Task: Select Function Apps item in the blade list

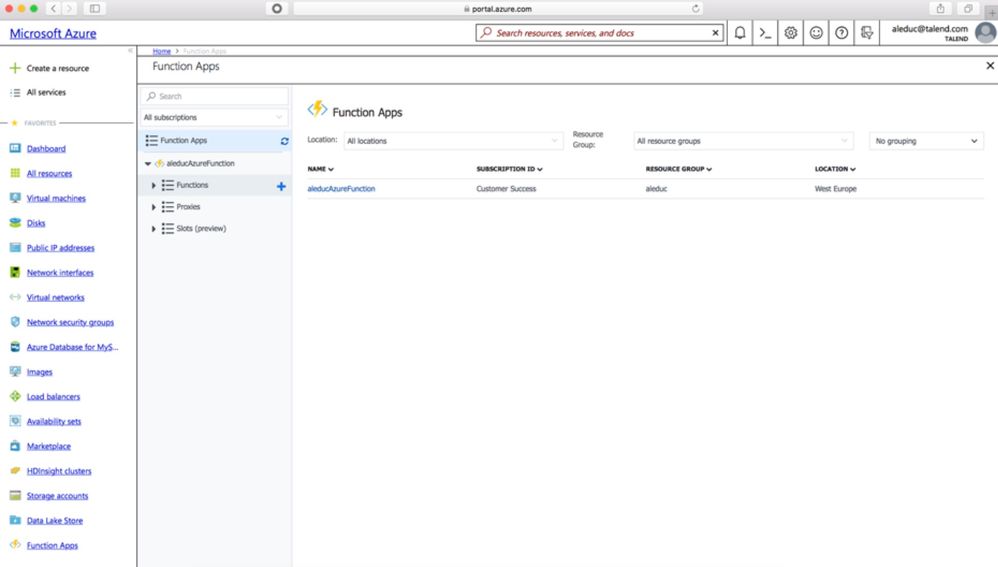Action: tap(214, 141)
